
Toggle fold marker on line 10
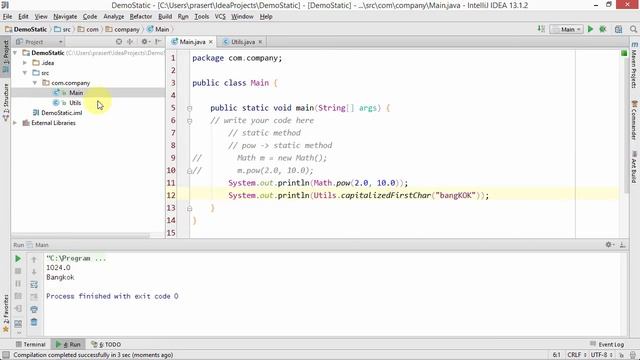[189, 171]
